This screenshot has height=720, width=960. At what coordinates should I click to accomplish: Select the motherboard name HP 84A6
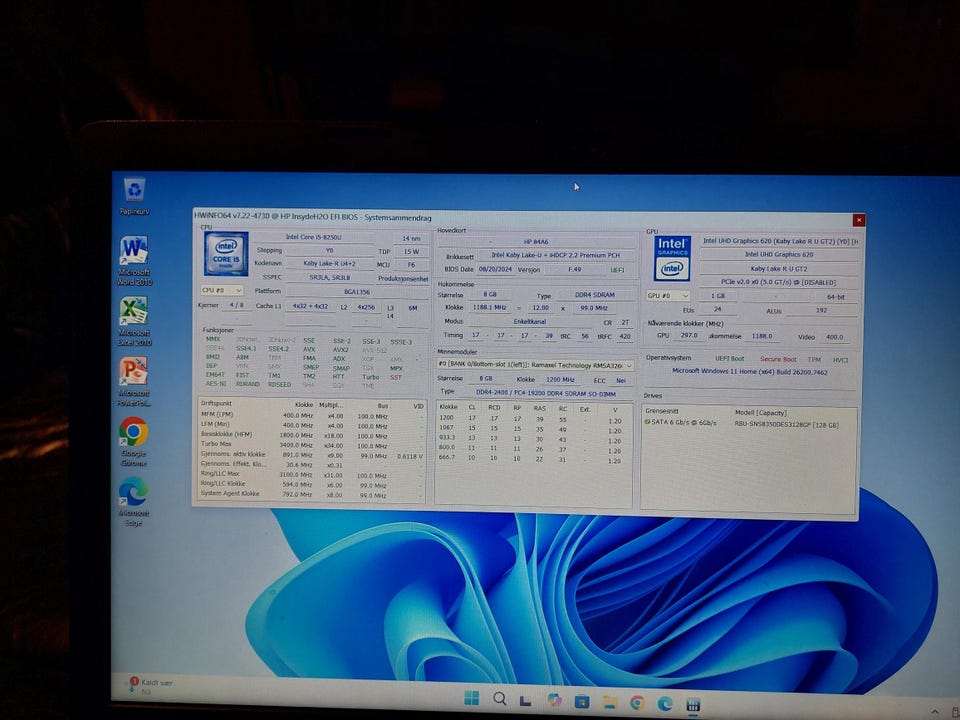point(536,242)
